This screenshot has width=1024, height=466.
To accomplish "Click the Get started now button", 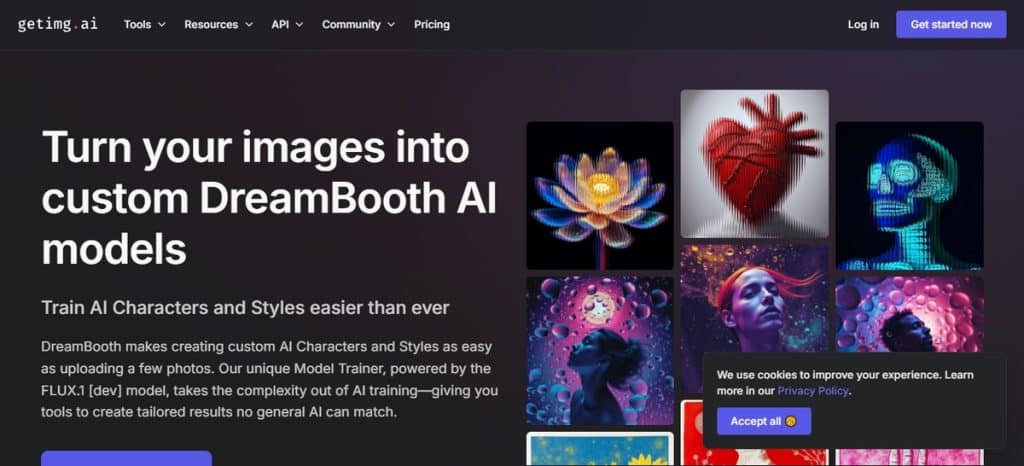I will [951, 24].
